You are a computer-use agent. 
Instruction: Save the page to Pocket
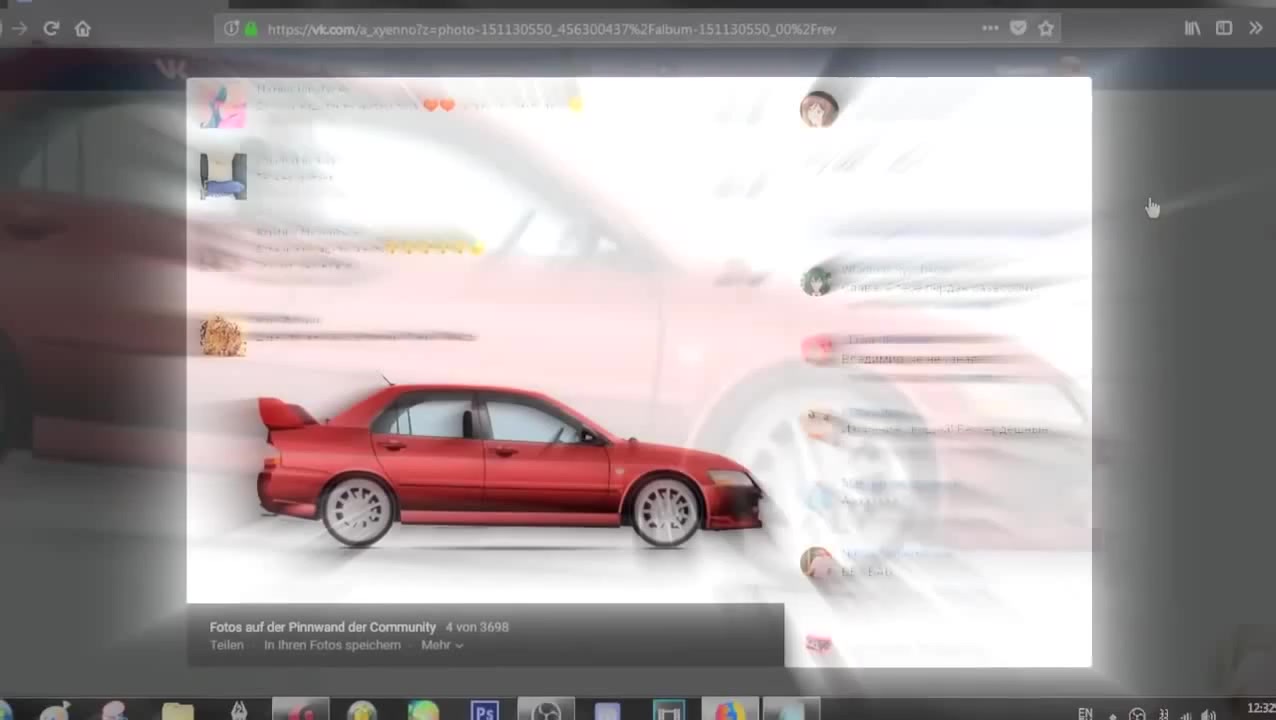click(x=1018, y=29)
